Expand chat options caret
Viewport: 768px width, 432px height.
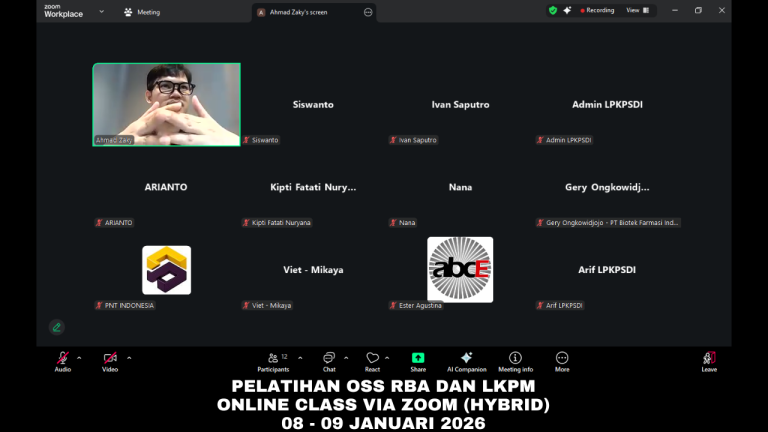coord(346,358)
